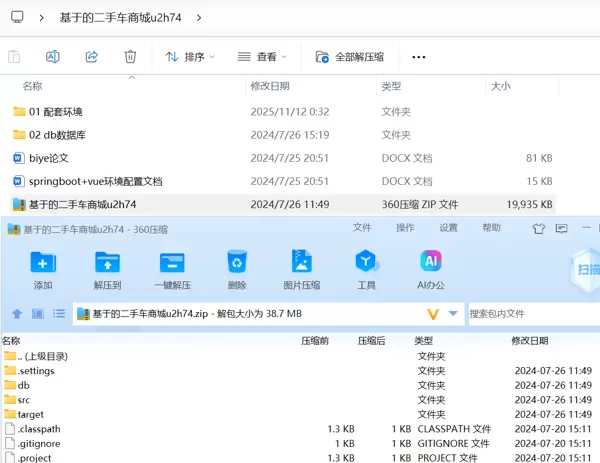600x463 pixels.
Task: Open the 设置 (Settings) menu
Action: pyautogui.click(x=448, y=228)
